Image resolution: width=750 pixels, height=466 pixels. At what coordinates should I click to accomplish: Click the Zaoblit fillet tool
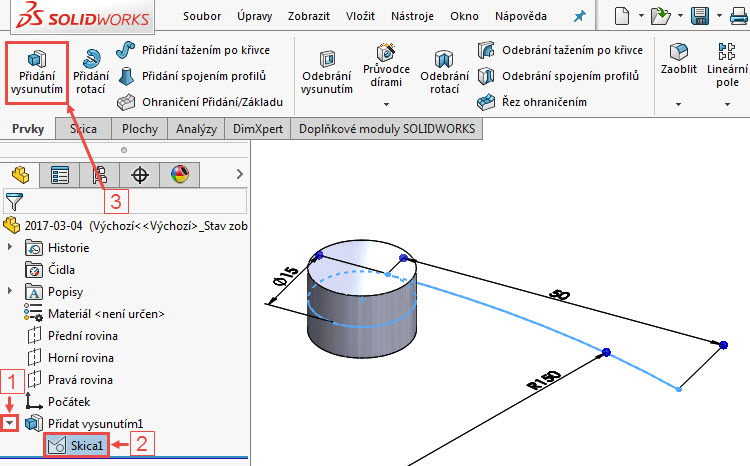tap(679, 59)
